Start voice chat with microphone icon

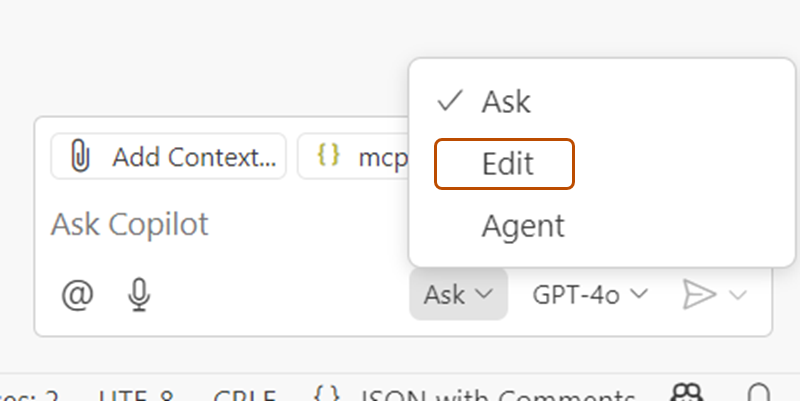[139, 294]
